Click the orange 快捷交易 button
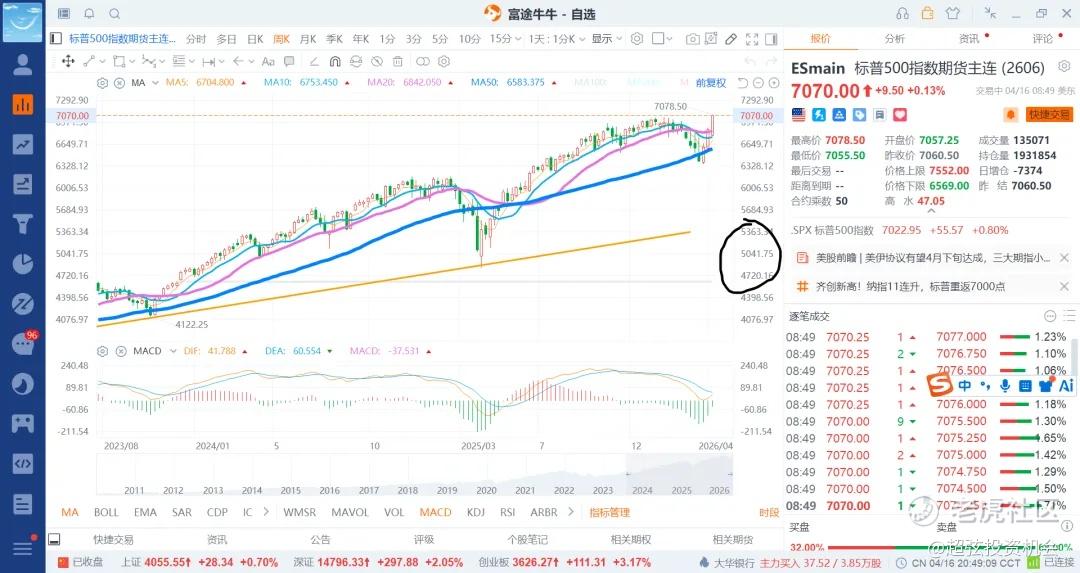Image resolution: width=1080 pixels, height=573 pixels. 1049,114
